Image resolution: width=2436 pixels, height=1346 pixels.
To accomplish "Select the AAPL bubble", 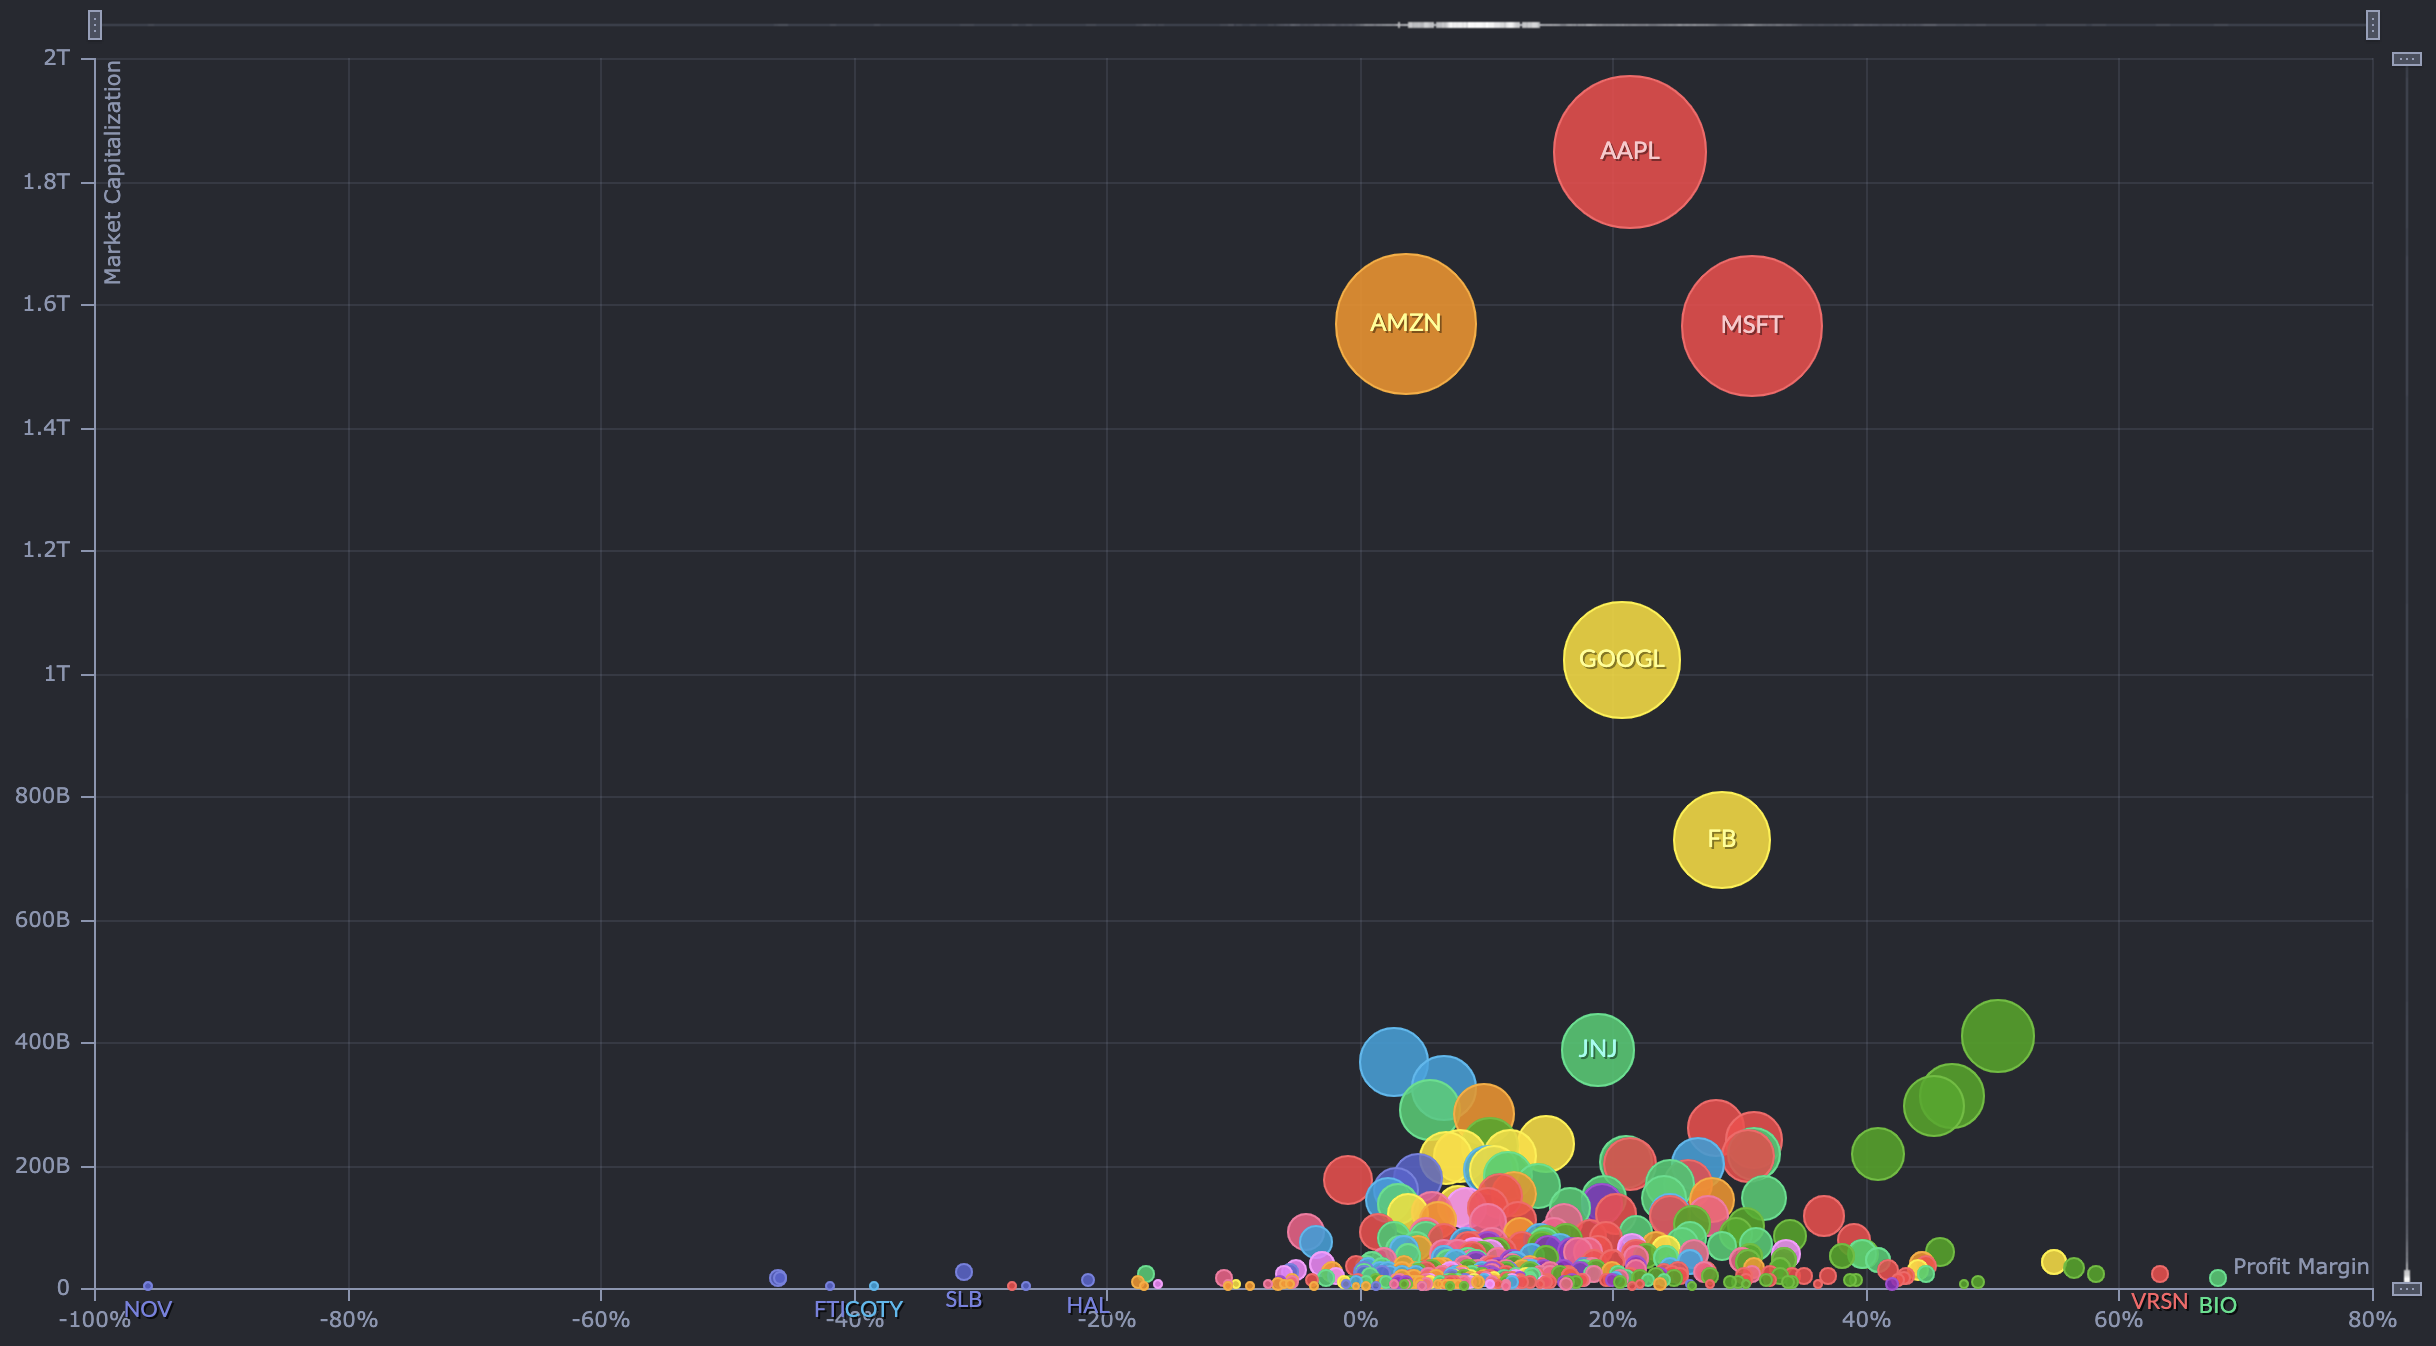I will tap(1629, 152).
